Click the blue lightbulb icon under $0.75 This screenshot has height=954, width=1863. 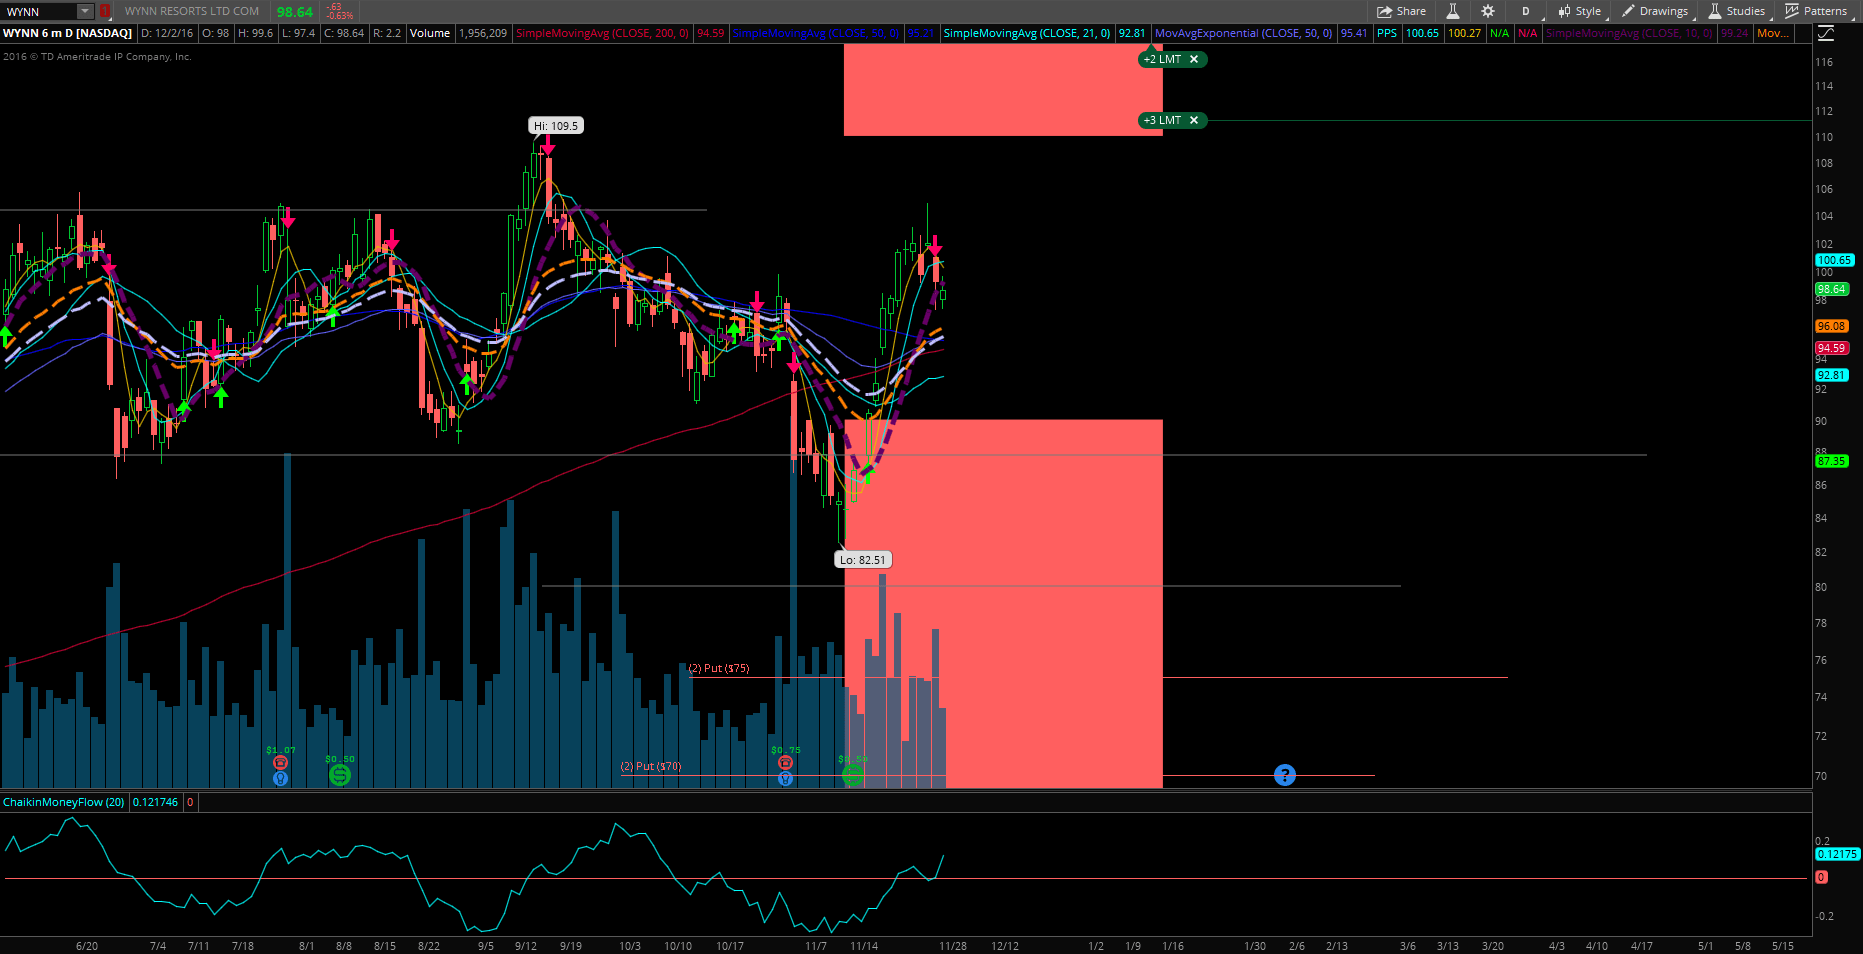point(786,778)
